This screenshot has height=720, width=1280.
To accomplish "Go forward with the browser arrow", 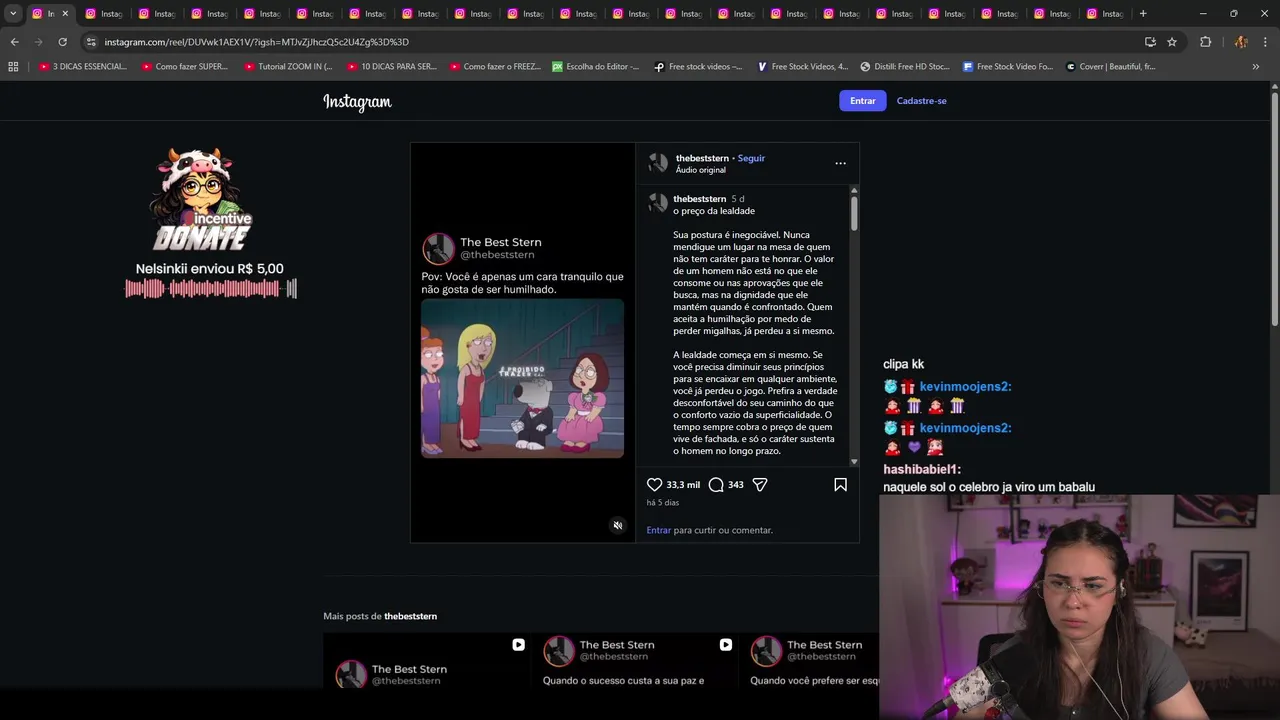I will point(38,42).
